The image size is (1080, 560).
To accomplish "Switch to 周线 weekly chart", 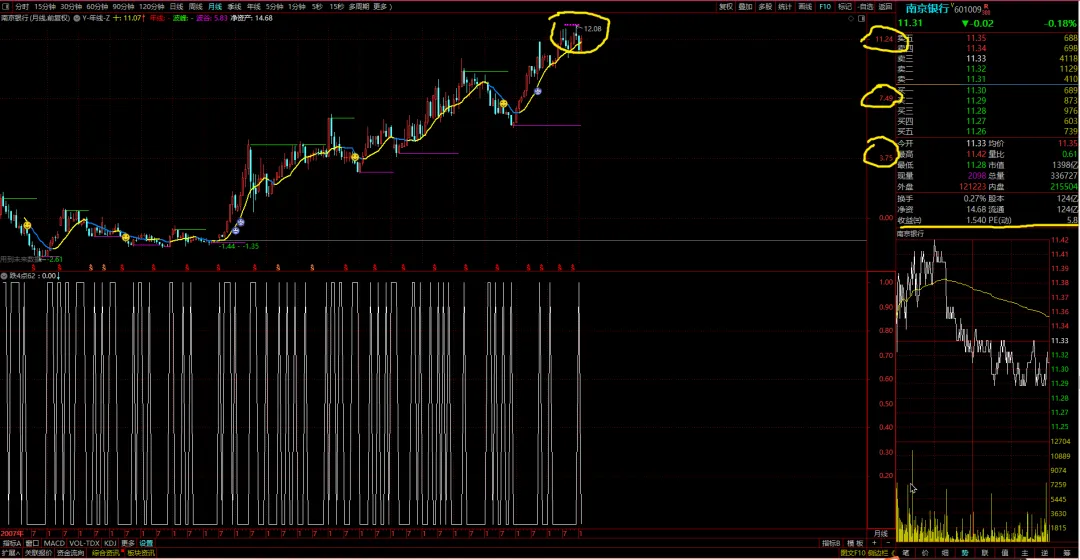I will (x=196, y=6).
